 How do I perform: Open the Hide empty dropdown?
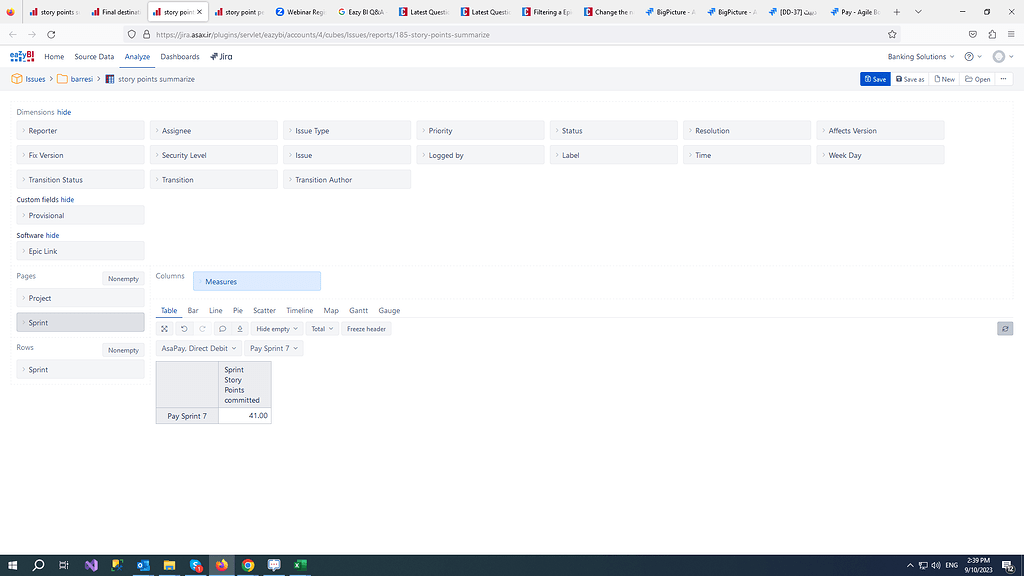click(x=276, y=328)
